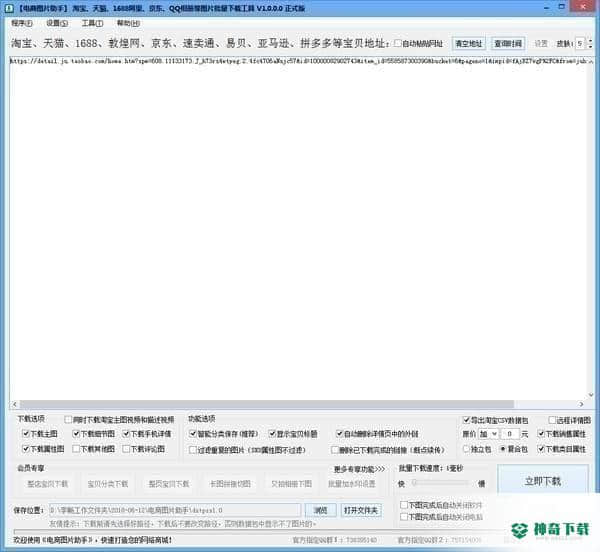Screen dimensions: 600x552
Task: Open the 更多专享功能>>> link
Action: click(359, 469)
